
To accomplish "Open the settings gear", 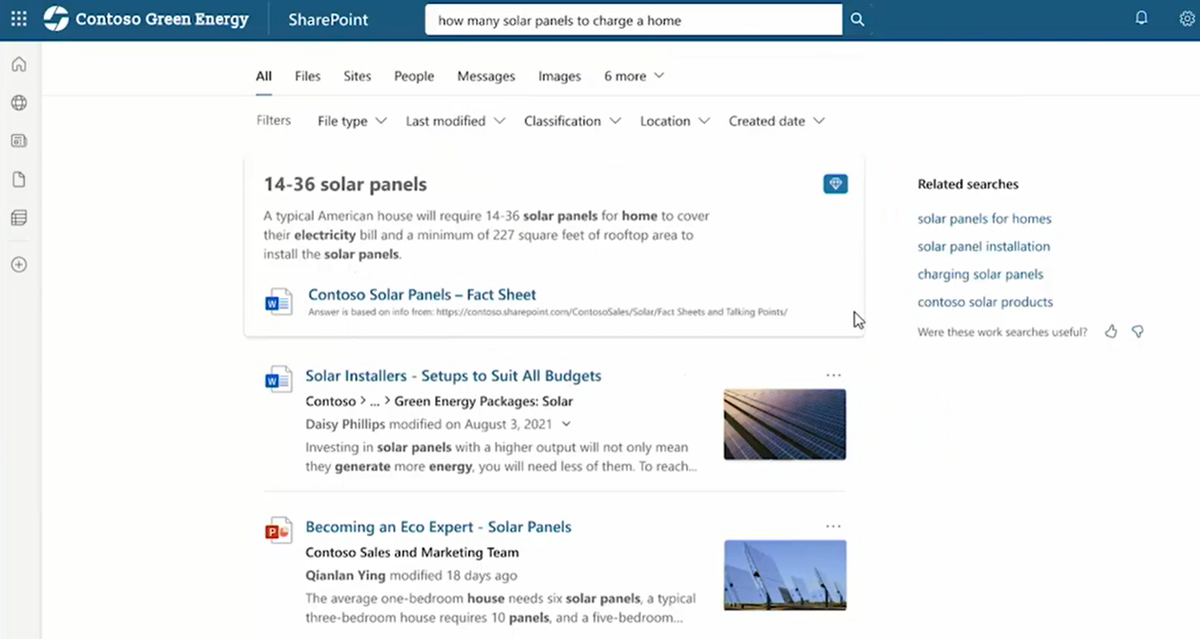I will 1186,19.
